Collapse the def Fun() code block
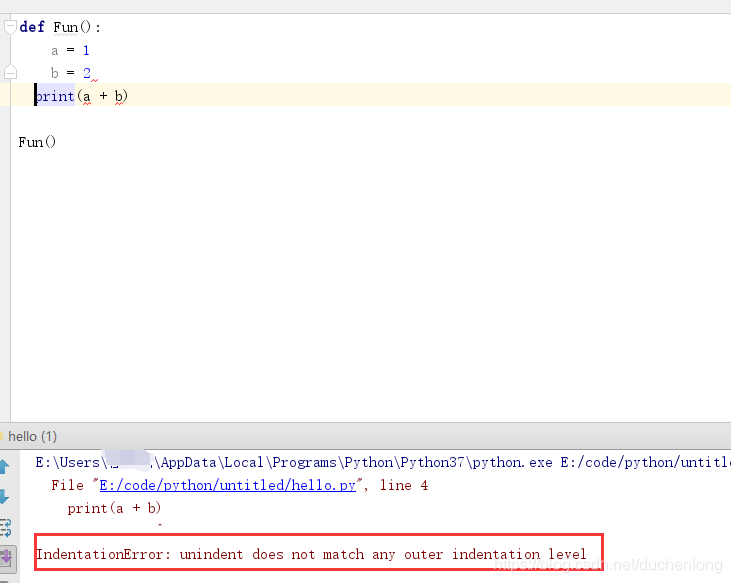731x583 pixels. click(10, 27)
